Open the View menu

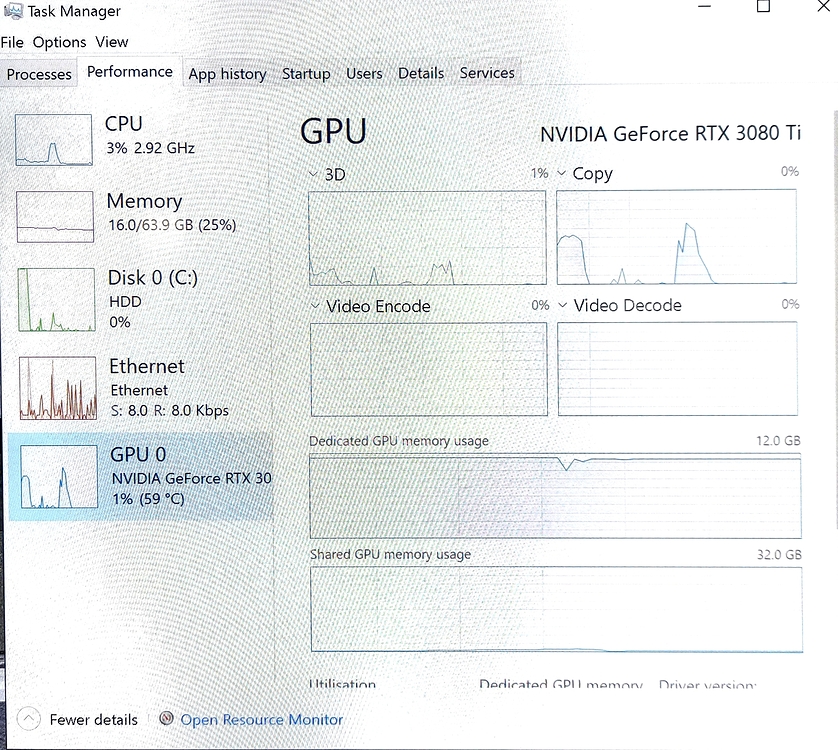click(111, 42)
